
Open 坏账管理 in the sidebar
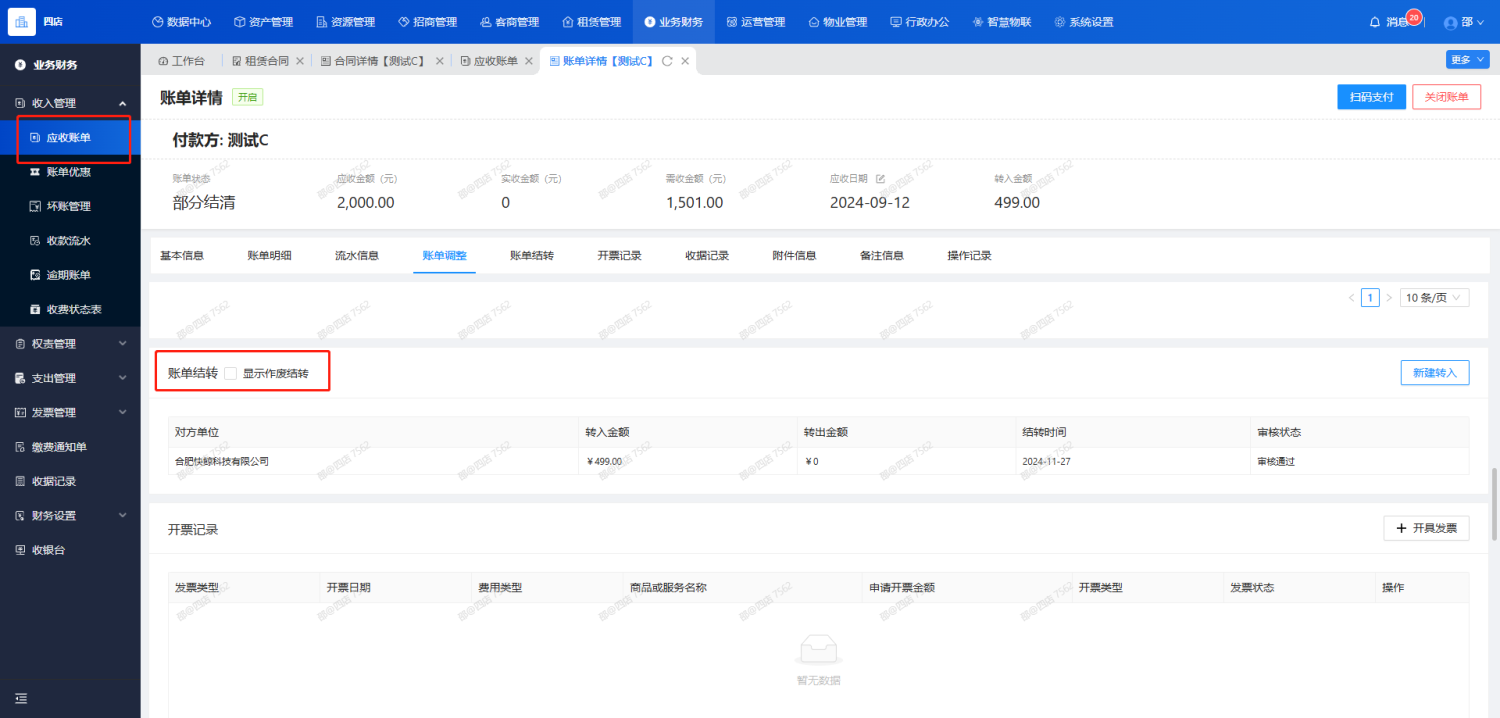point(70,206)
